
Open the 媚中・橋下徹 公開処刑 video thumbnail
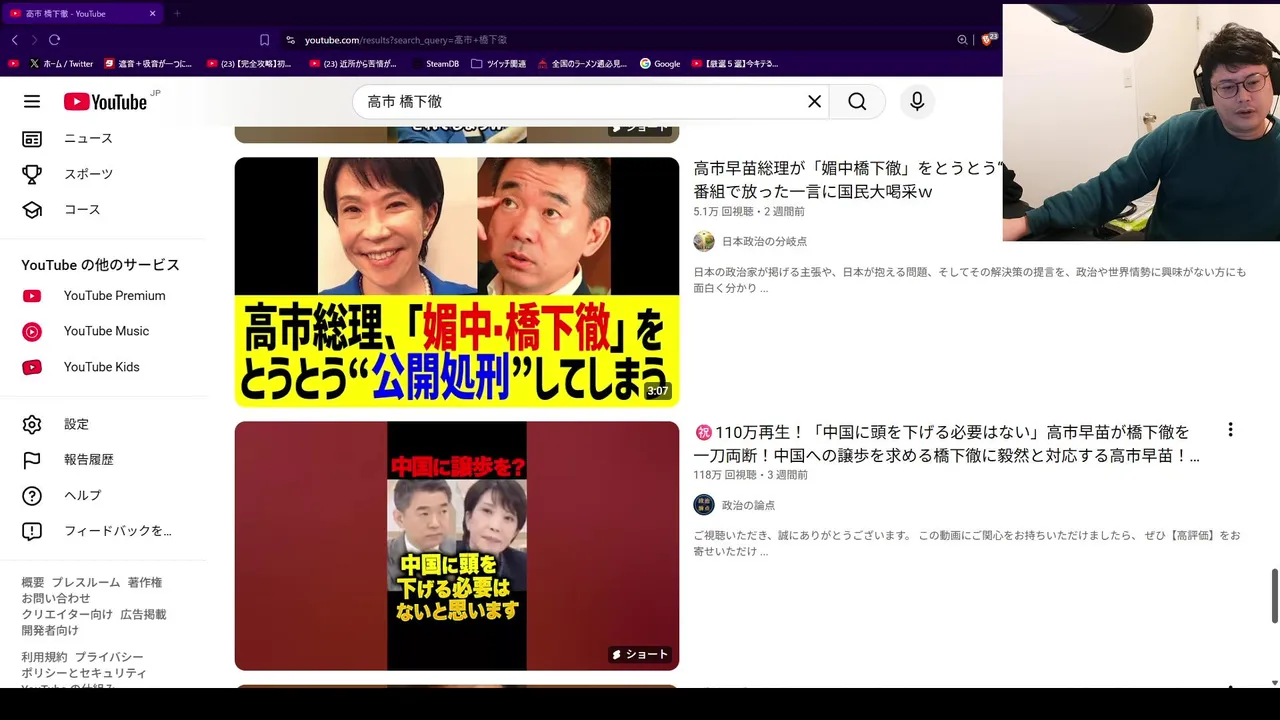click(457, 282)
